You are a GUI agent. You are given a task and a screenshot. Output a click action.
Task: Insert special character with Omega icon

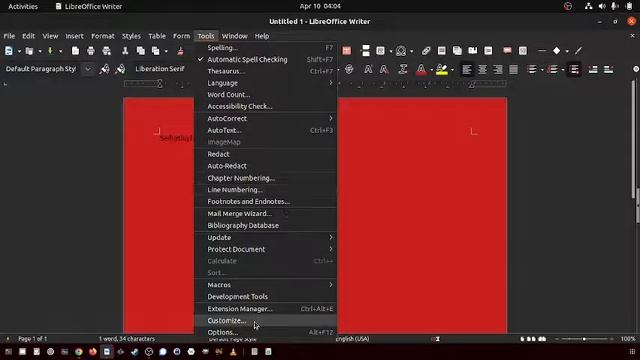(x=401, y=51)
